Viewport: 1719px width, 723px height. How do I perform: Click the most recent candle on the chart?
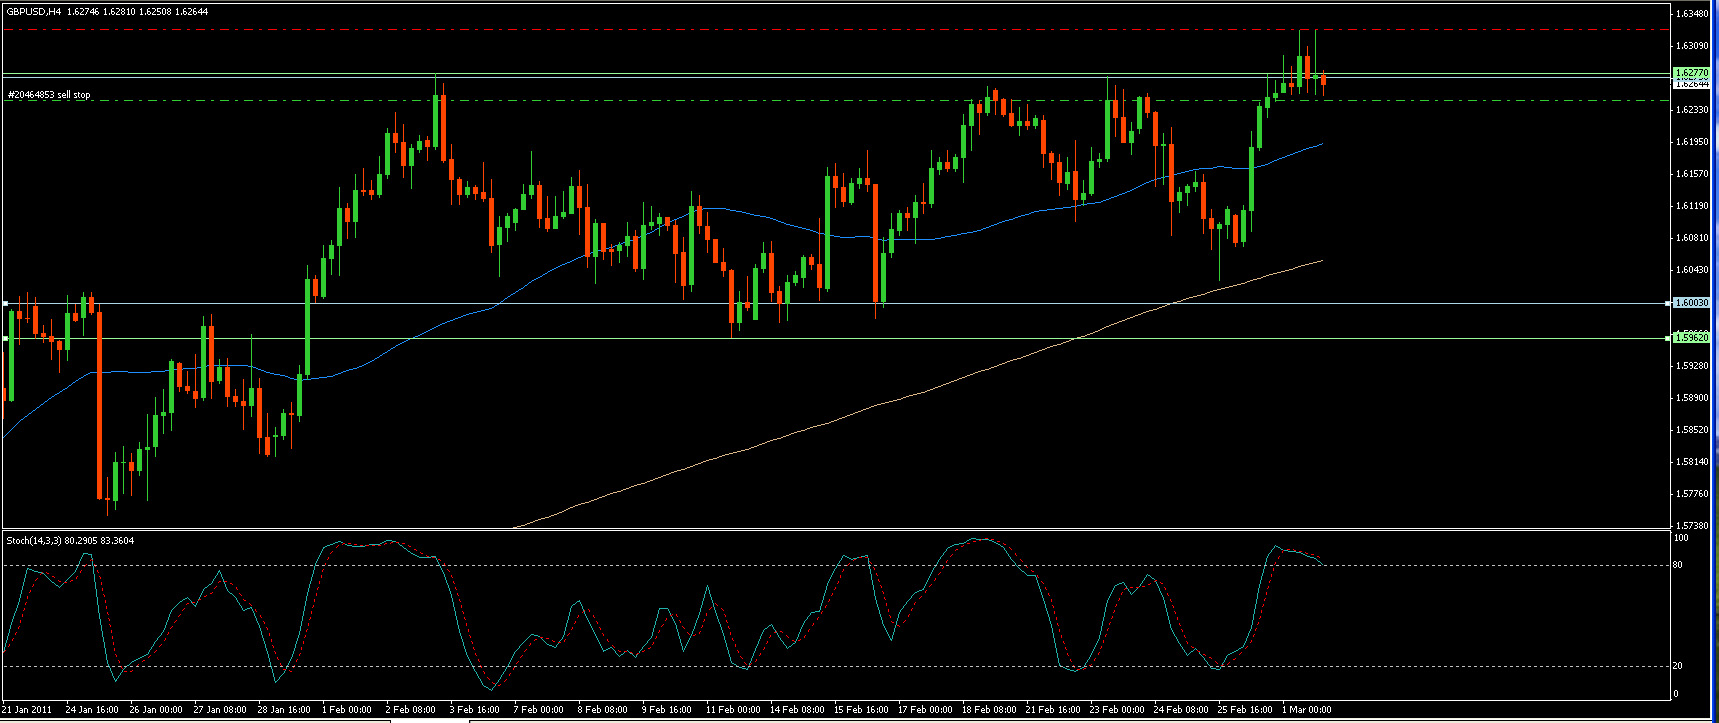coord(1323,82)
